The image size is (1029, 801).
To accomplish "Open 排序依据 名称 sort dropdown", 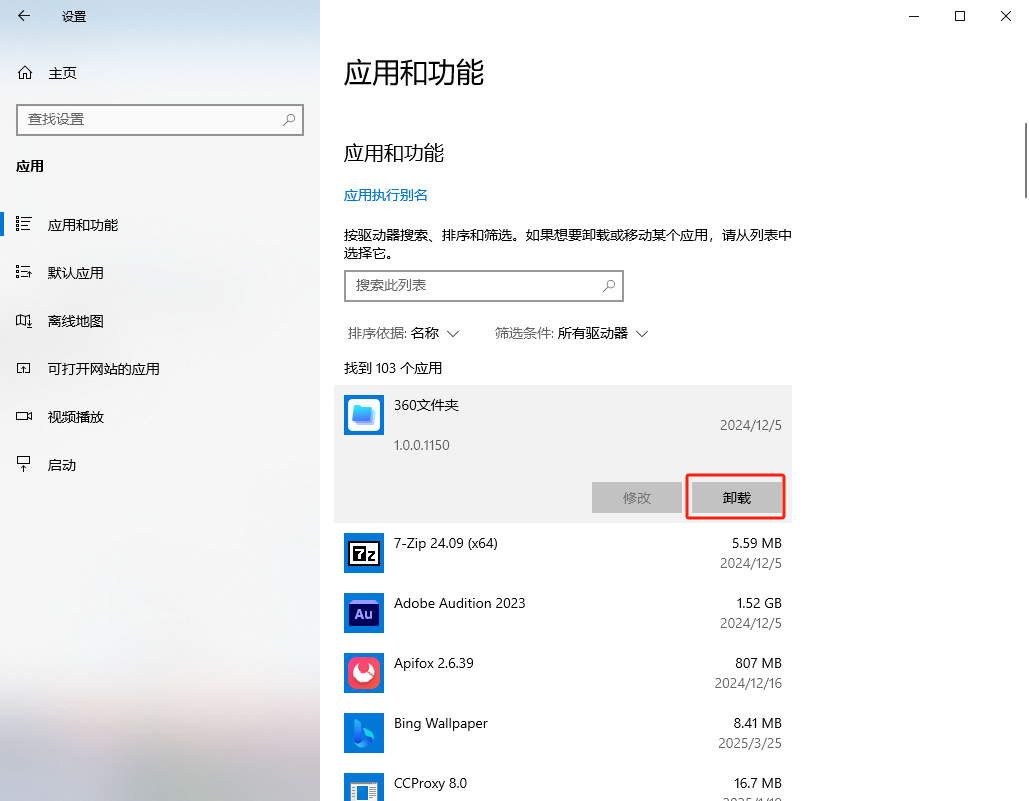I will 403,333.
